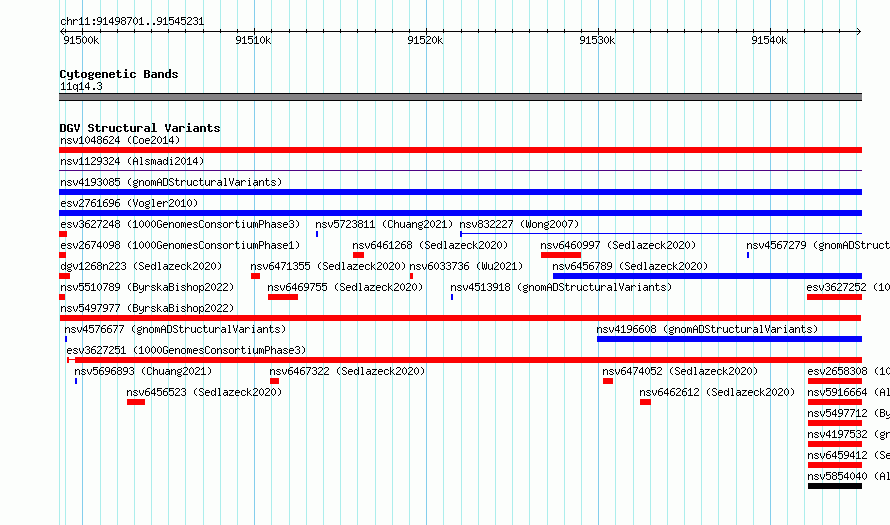The image size is (890, 525).
Task: Select the red nsv1048624 variant bar
Action: tap(460, 150)
